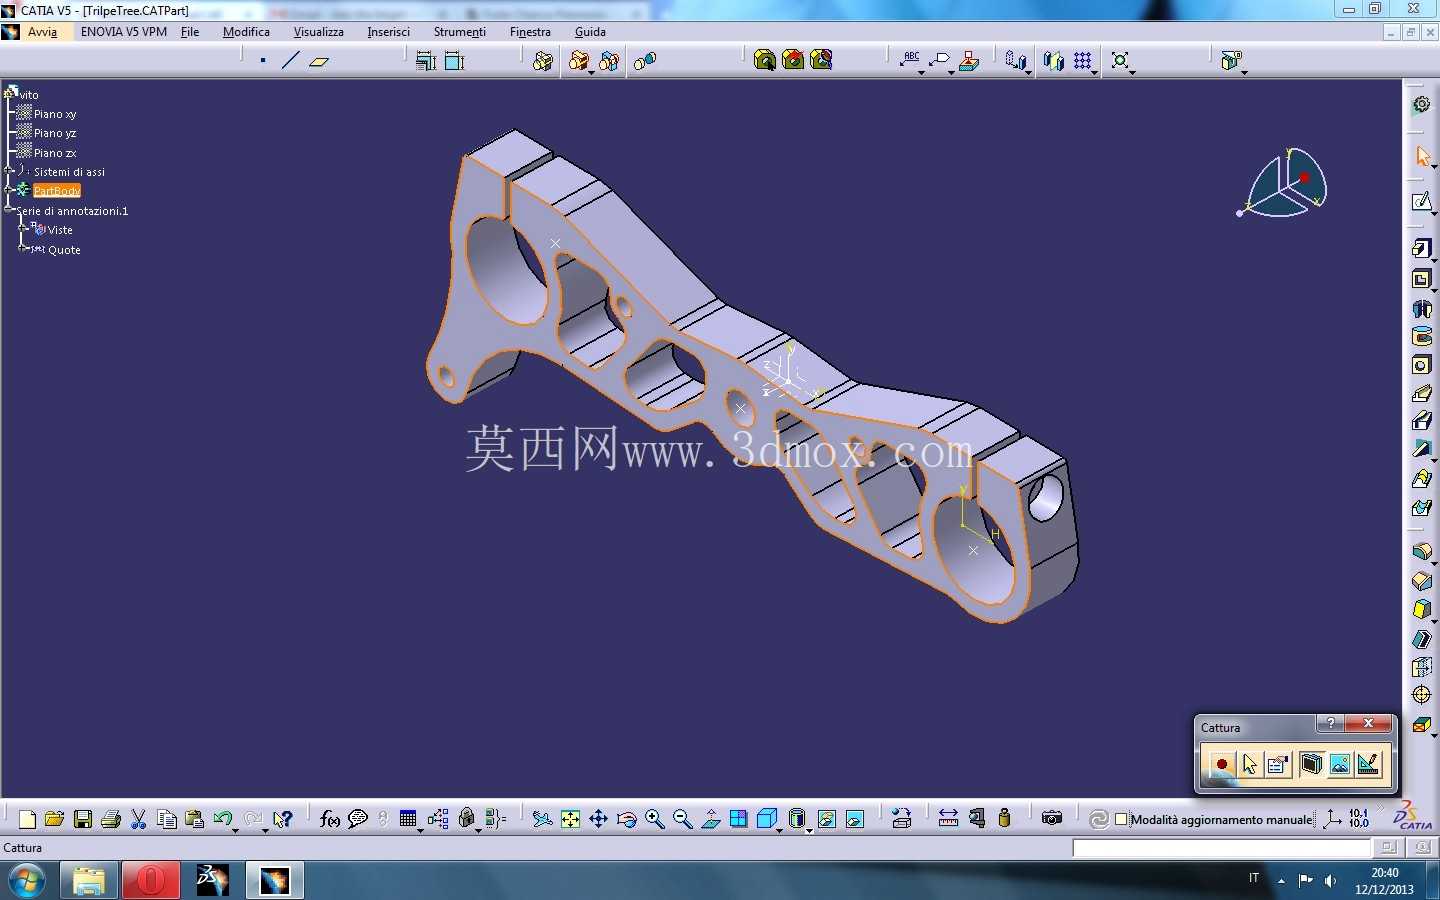Open the Undo history dropdown arrow
This screenshot has height=900, width=1440.
click(x=236, y=829)
